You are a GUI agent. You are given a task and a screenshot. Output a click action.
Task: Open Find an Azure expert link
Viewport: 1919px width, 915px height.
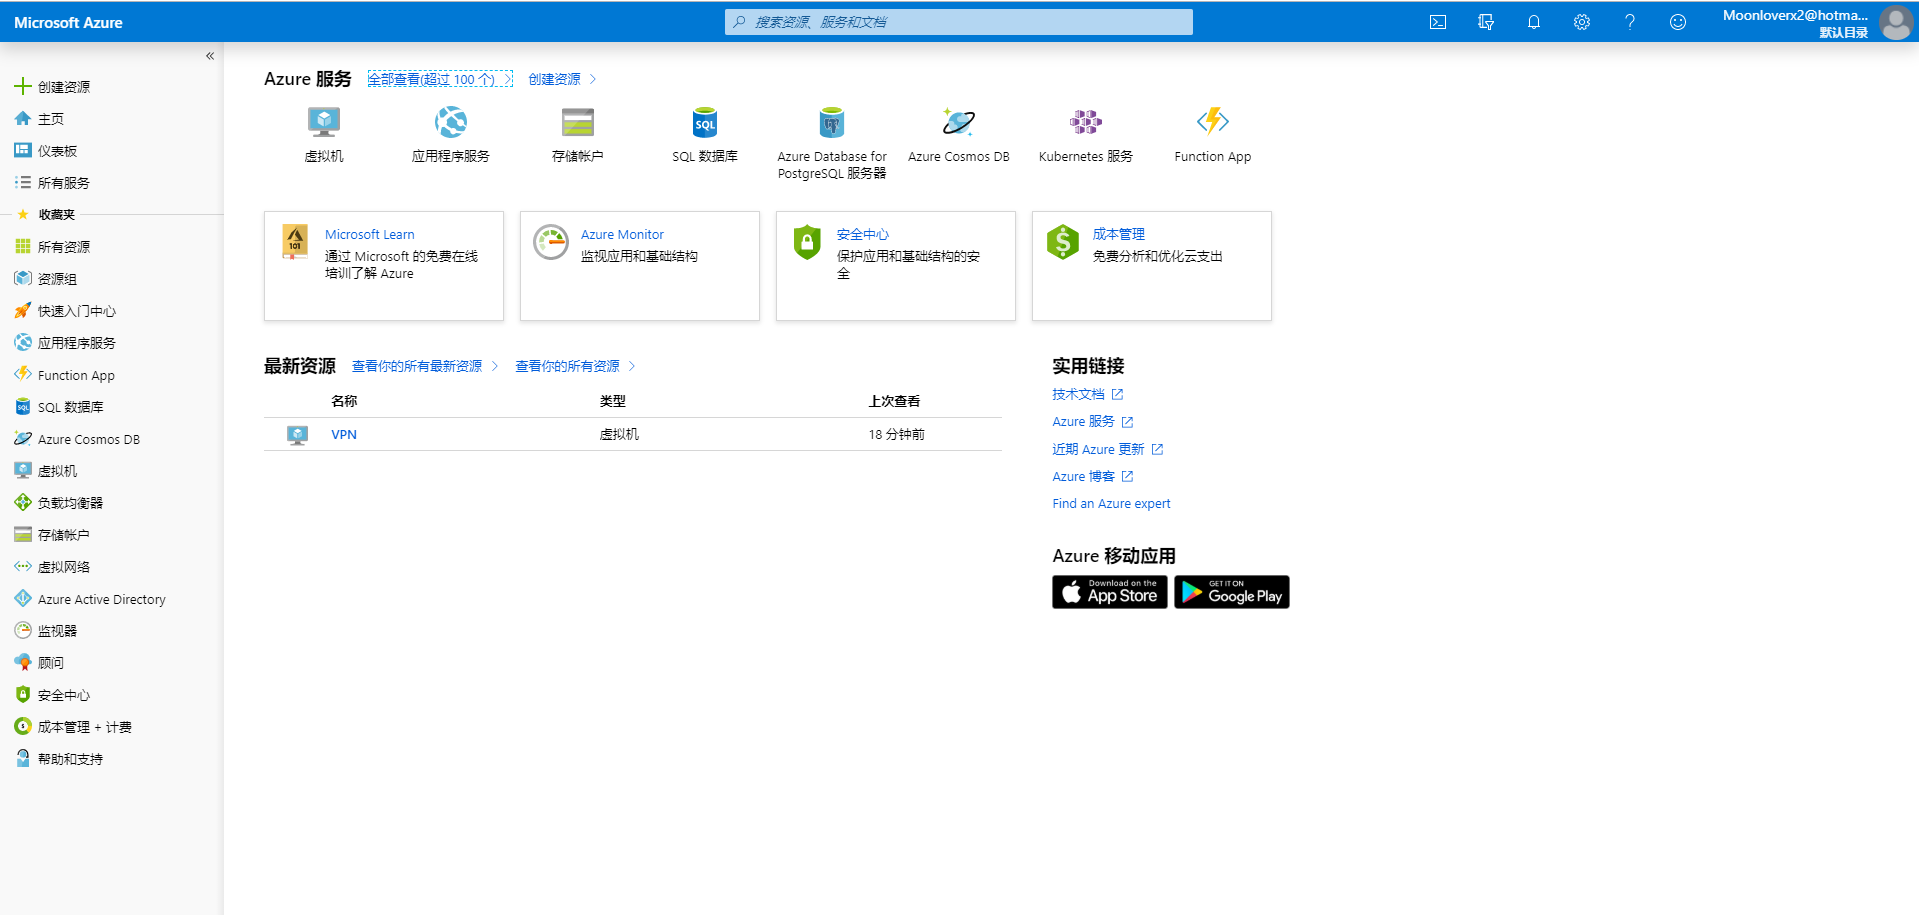coord(1111,503)
